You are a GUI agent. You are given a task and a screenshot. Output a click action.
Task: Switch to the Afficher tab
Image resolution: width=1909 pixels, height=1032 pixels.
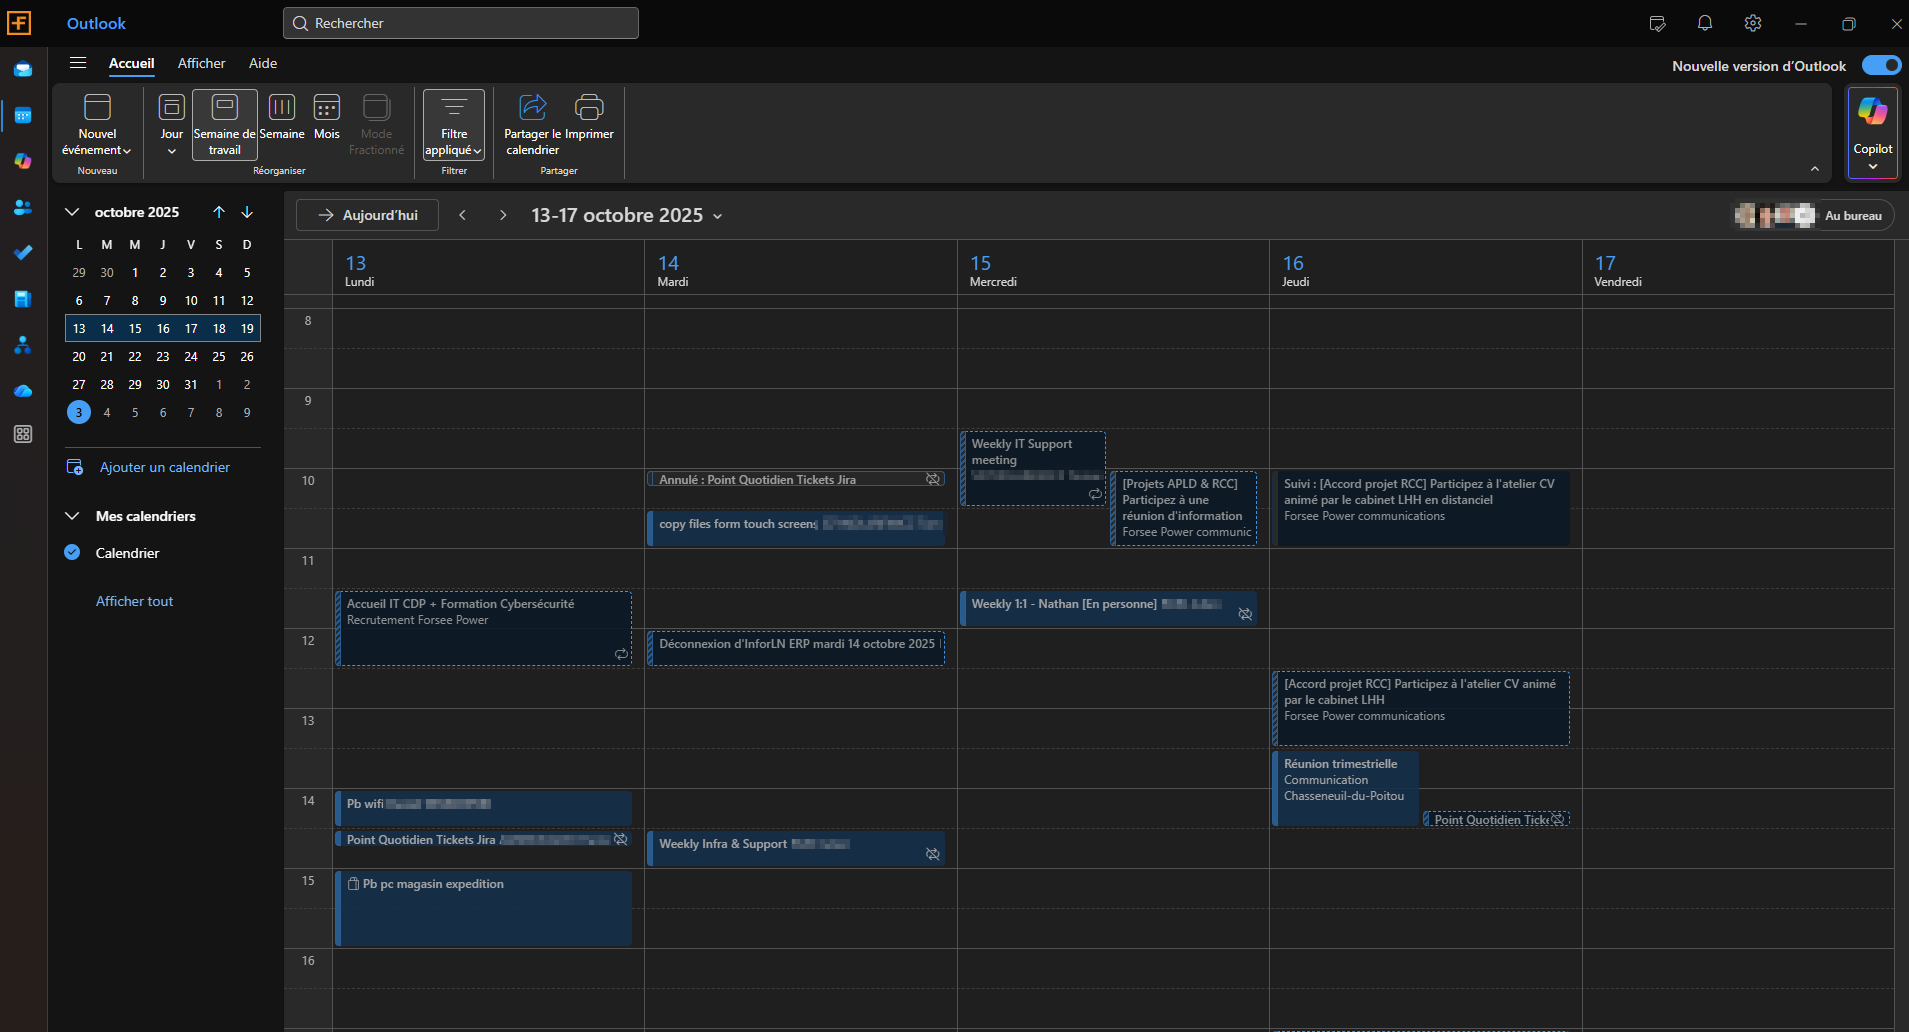point(202,63)
